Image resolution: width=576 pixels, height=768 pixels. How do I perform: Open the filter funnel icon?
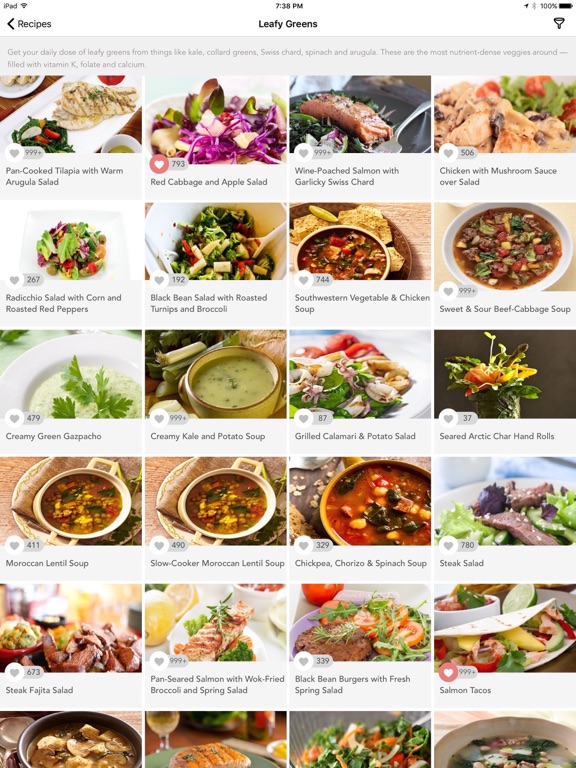(x=558, y=23)
